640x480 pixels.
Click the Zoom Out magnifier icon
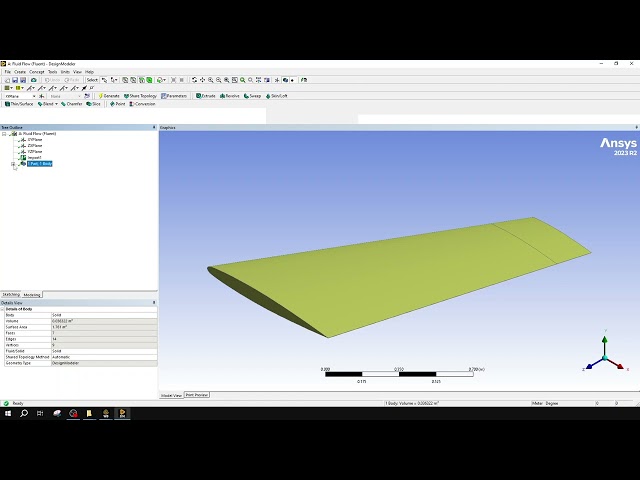pyautogui.click(x=218, y=80)
